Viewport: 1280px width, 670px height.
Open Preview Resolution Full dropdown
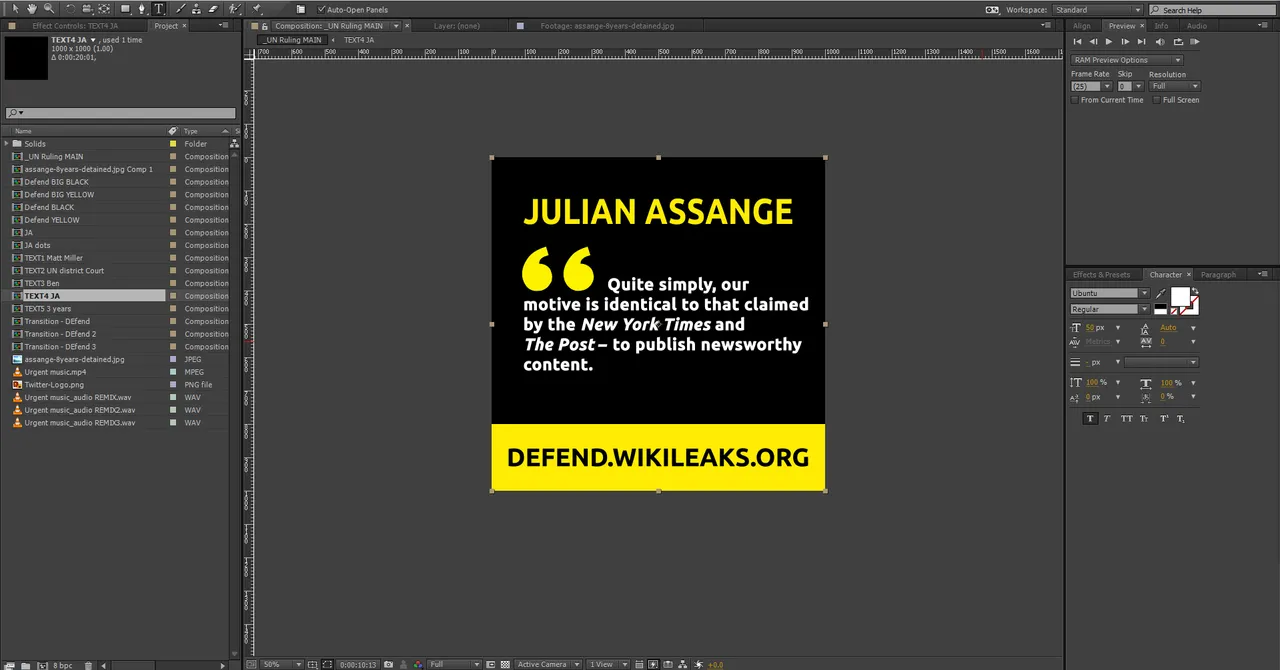pos(1175,86)
